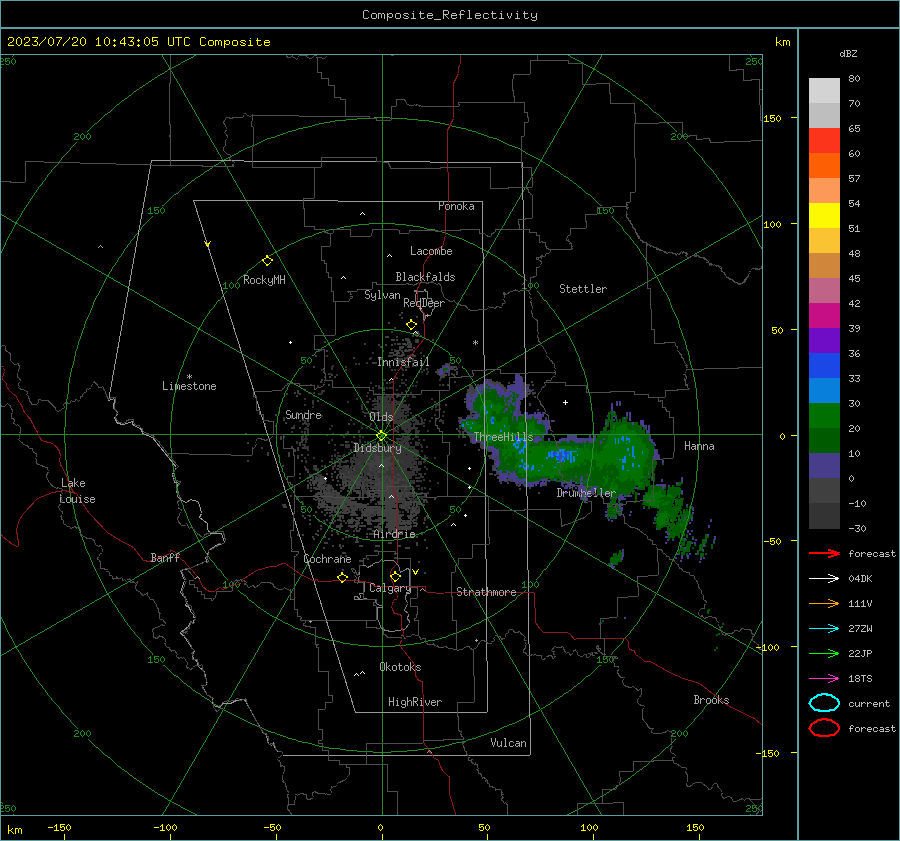Click the red forecast arrow legend icon
The width and height of the screenshot is (900, 841).
pyautogui.click(x=824, y=553)
